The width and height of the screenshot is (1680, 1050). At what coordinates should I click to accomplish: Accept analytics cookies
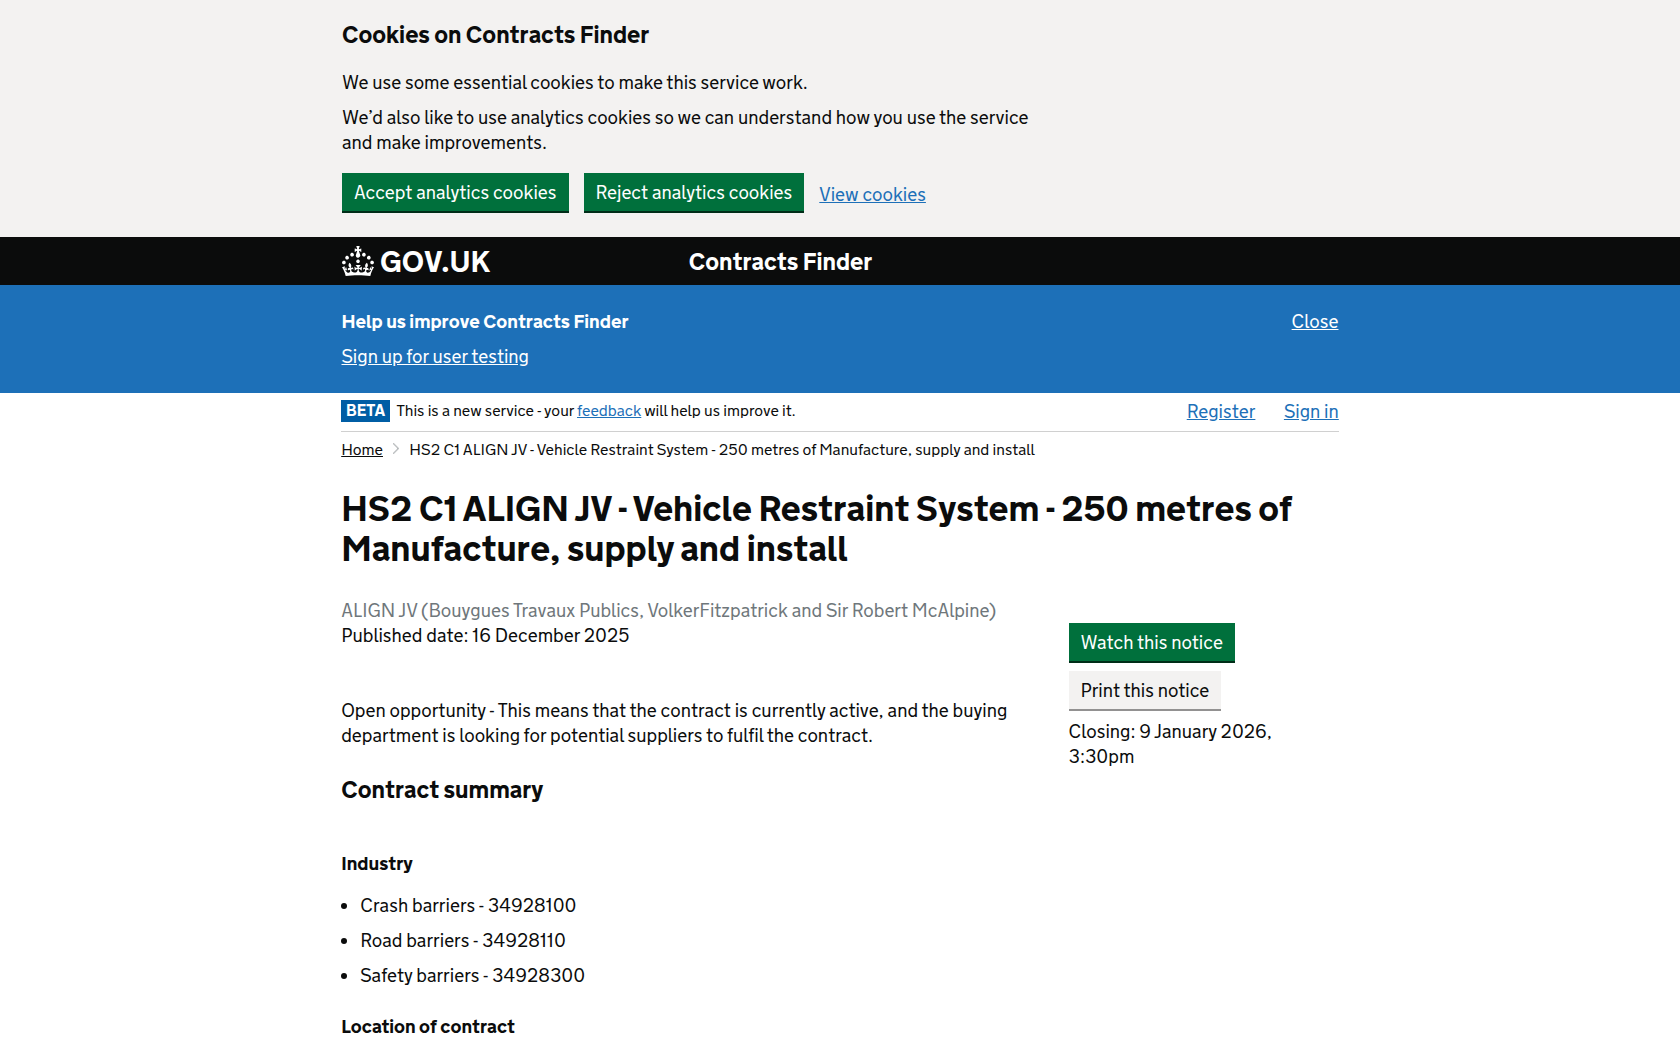[x=455, y=193]
